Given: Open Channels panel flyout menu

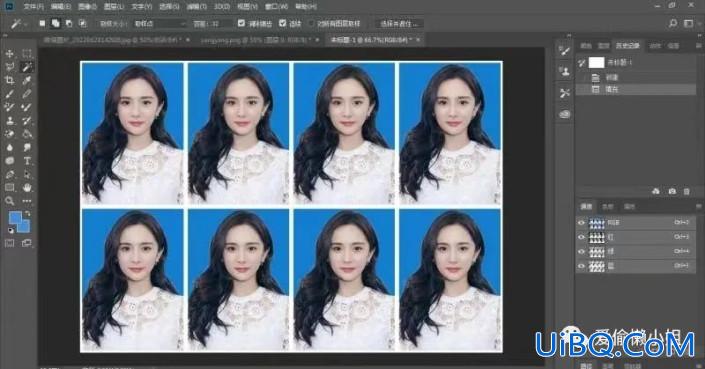Looking at the screenshot, I should click(699, 206).
